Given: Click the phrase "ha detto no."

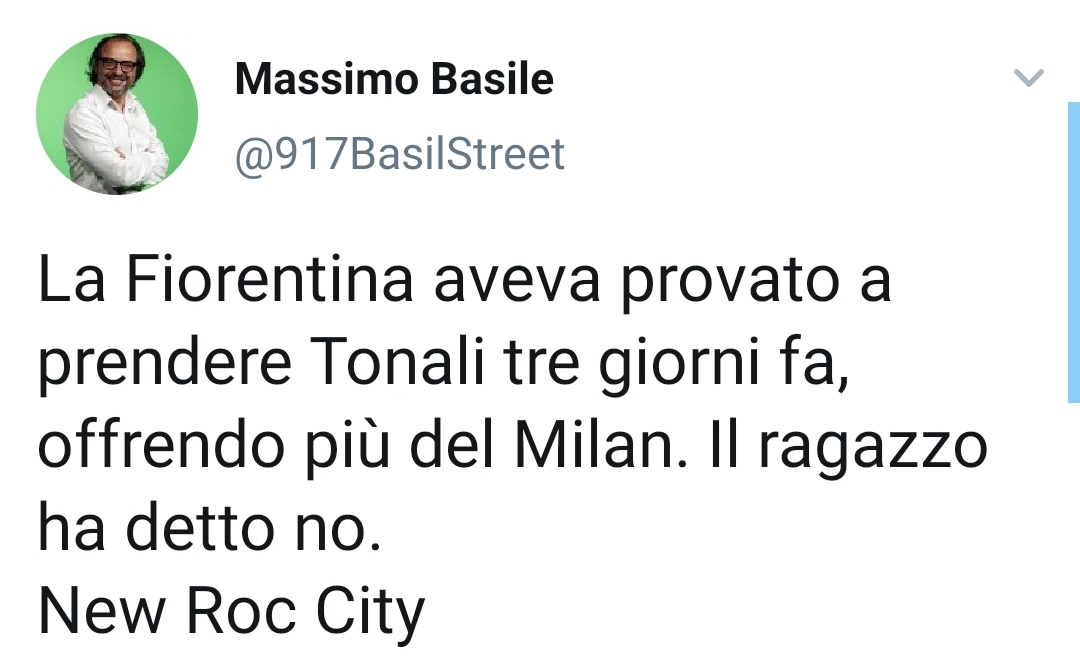Looking at the screenshot, I should click(210, 530).
